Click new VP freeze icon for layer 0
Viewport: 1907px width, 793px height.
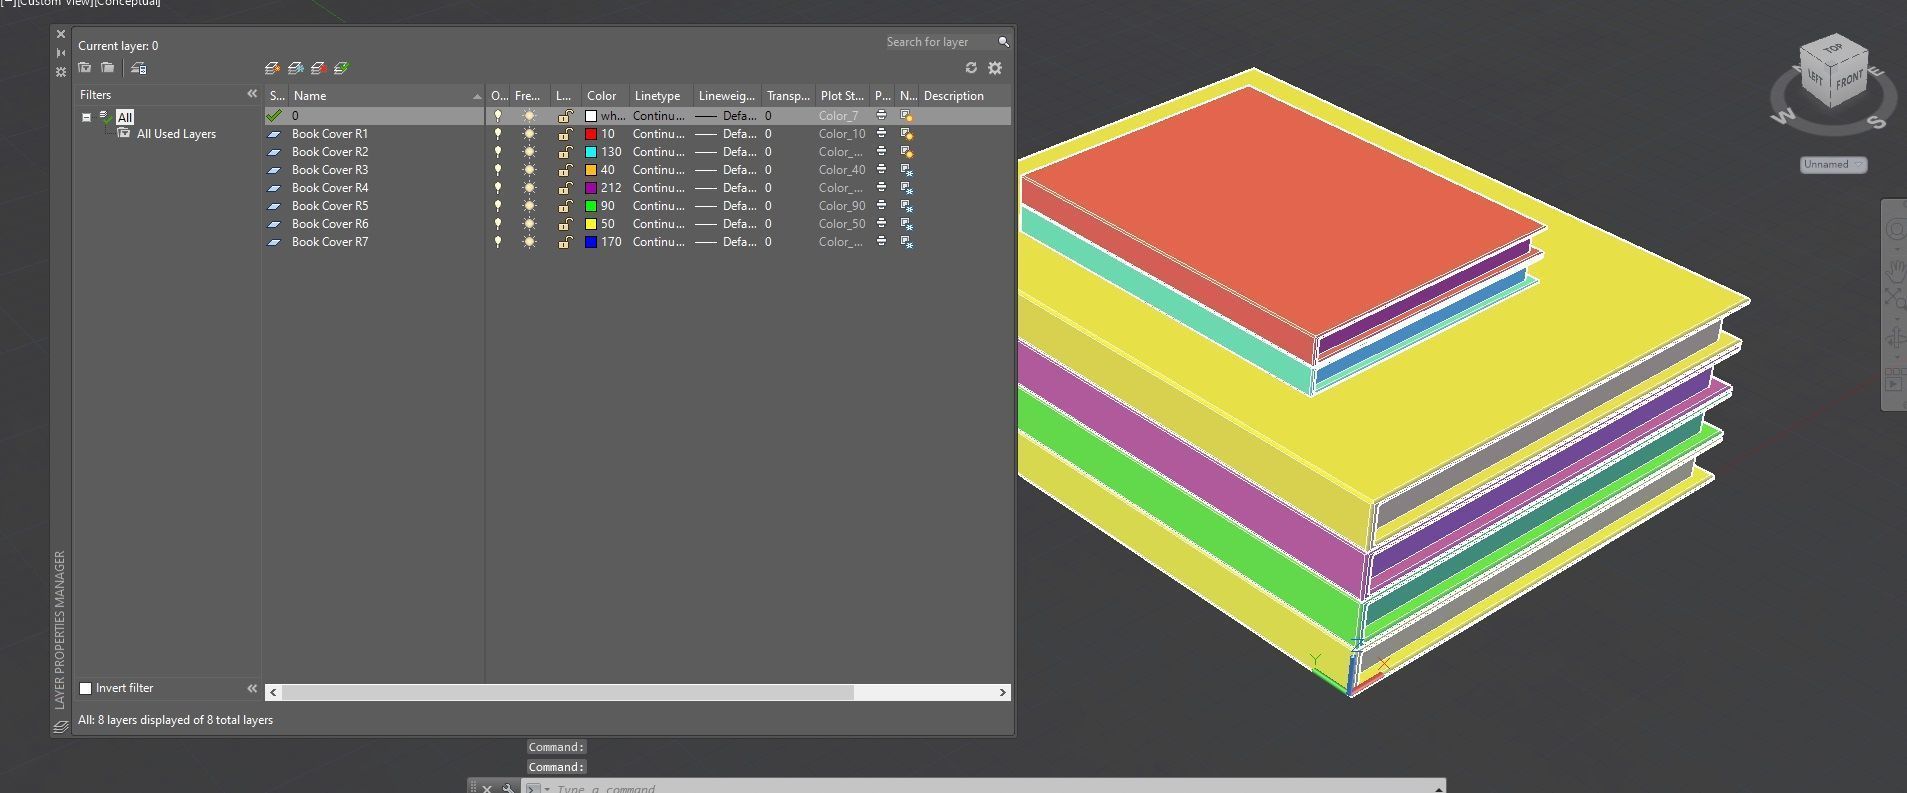click(x=907, y=116)
